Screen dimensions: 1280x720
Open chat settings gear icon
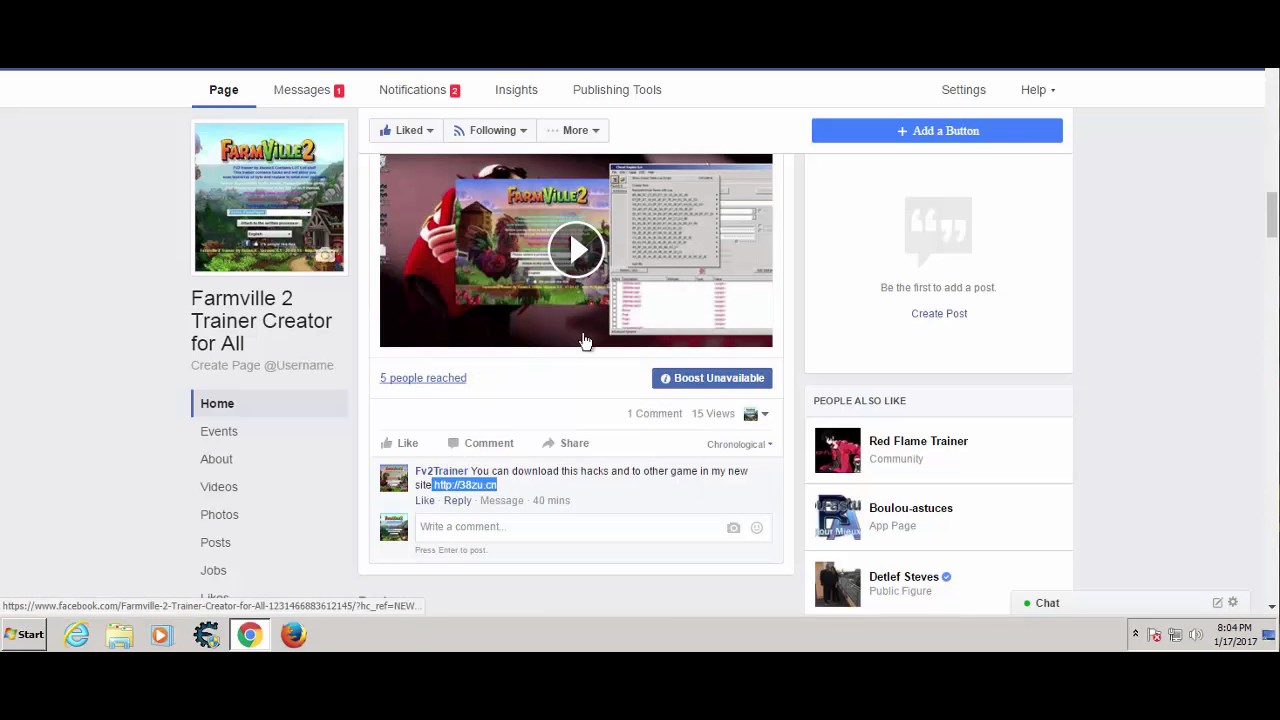click(x=1233, y=602)
